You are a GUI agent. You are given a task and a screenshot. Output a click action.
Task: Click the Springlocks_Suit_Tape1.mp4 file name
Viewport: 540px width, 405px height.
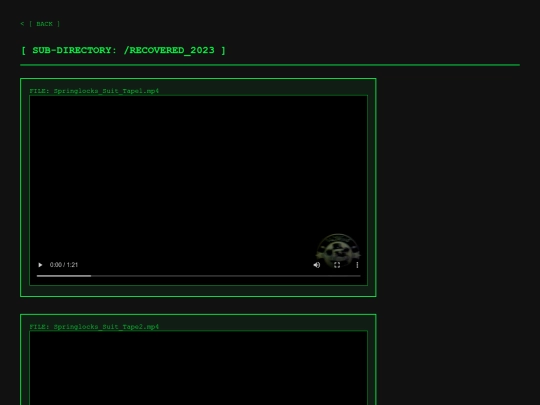[106, 91]
